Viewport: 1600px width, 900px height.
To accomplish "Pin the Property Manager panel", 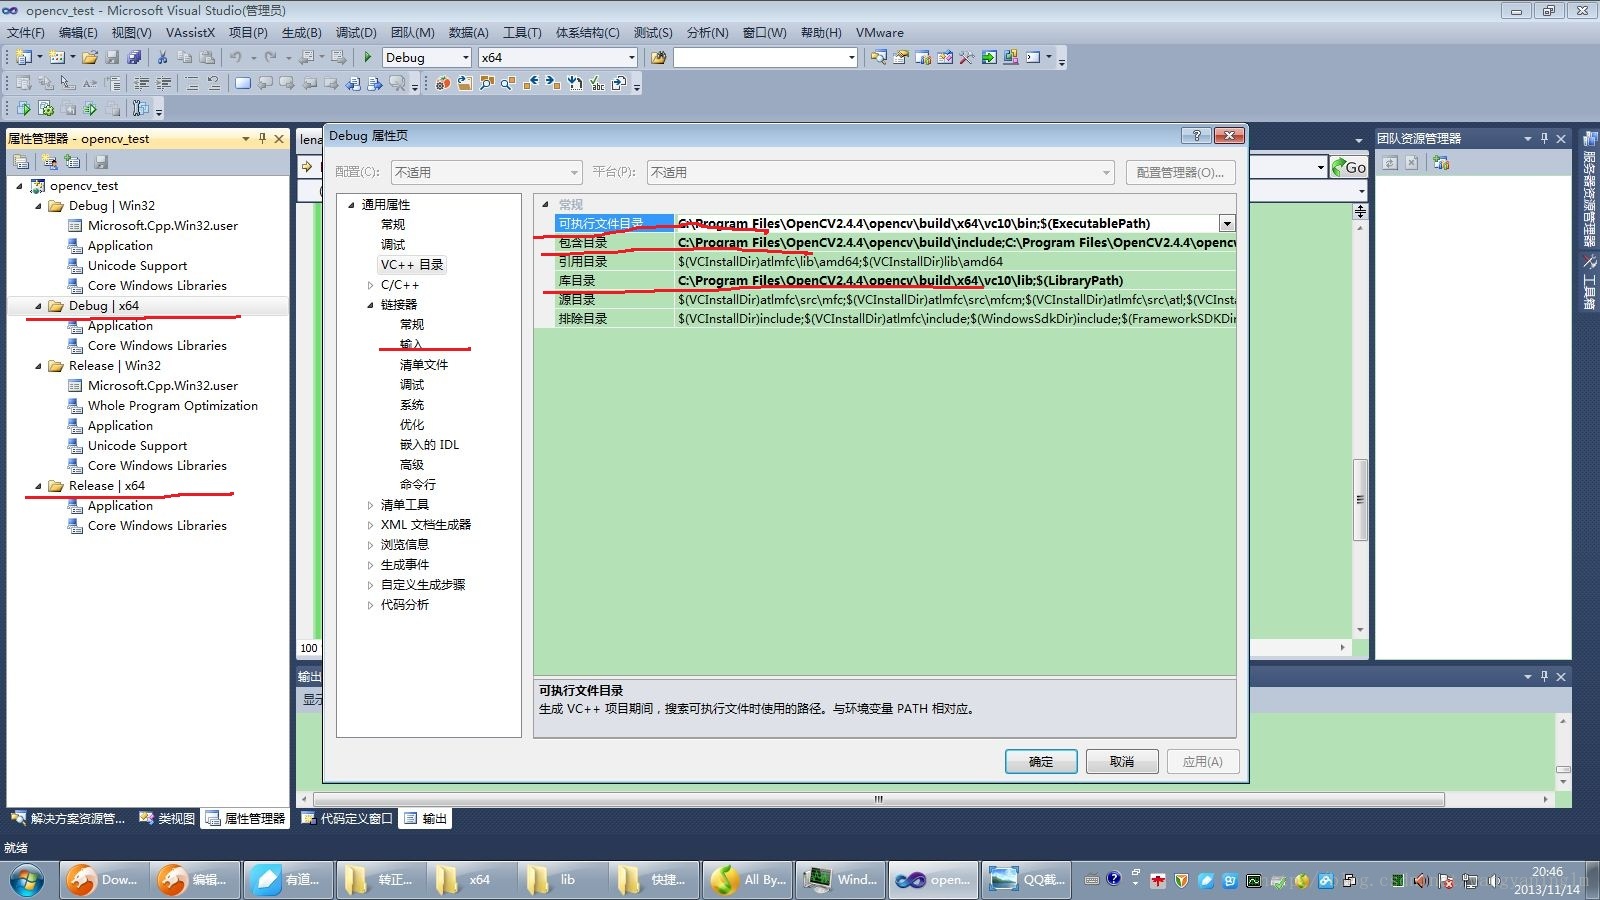I will click(x=262, y=138).
